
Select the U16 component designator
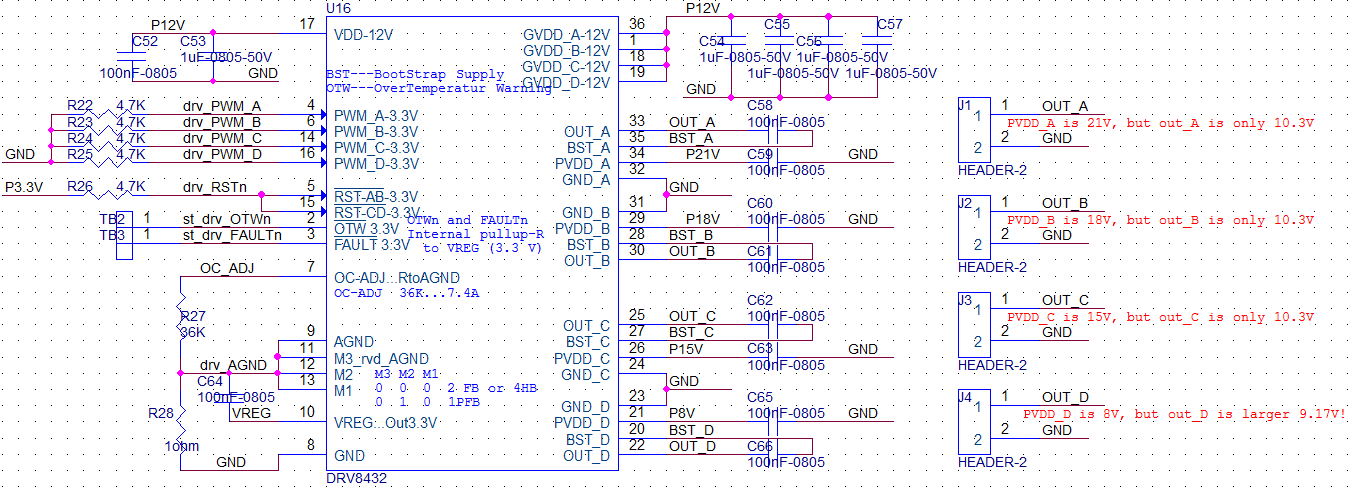pos(338,8)
